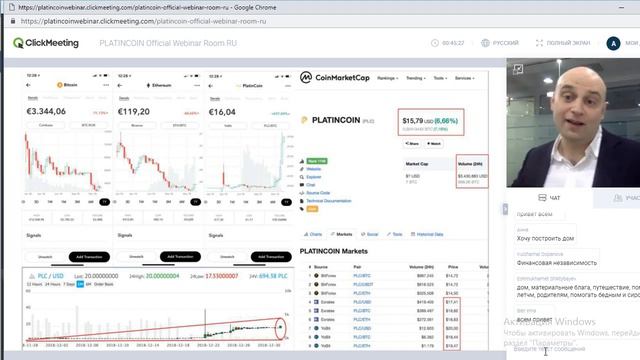Tap Add Transaction on the Ethereum screen

click(x=180, y=257)
